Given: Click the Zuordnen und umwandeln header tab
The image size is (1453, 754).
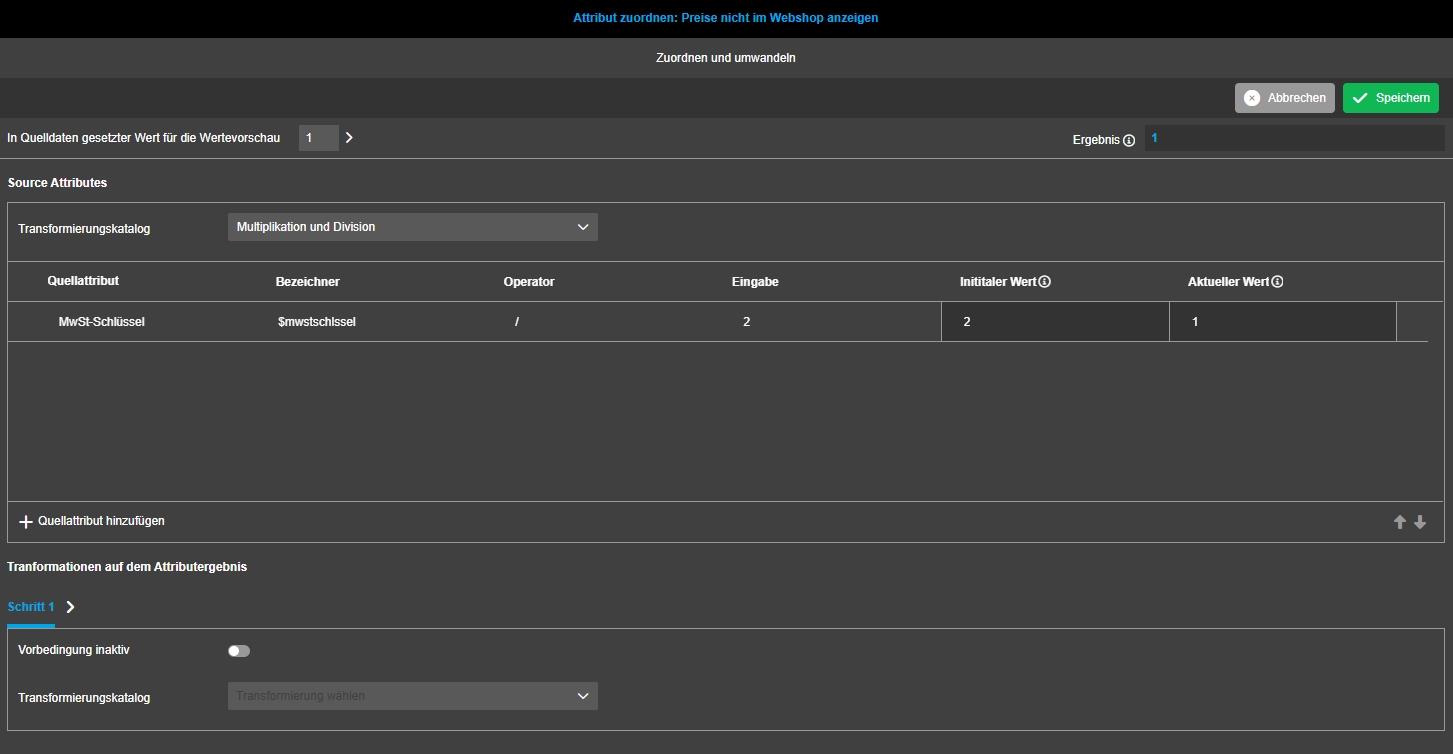Looking at the screenshot, I should [725, 58].
